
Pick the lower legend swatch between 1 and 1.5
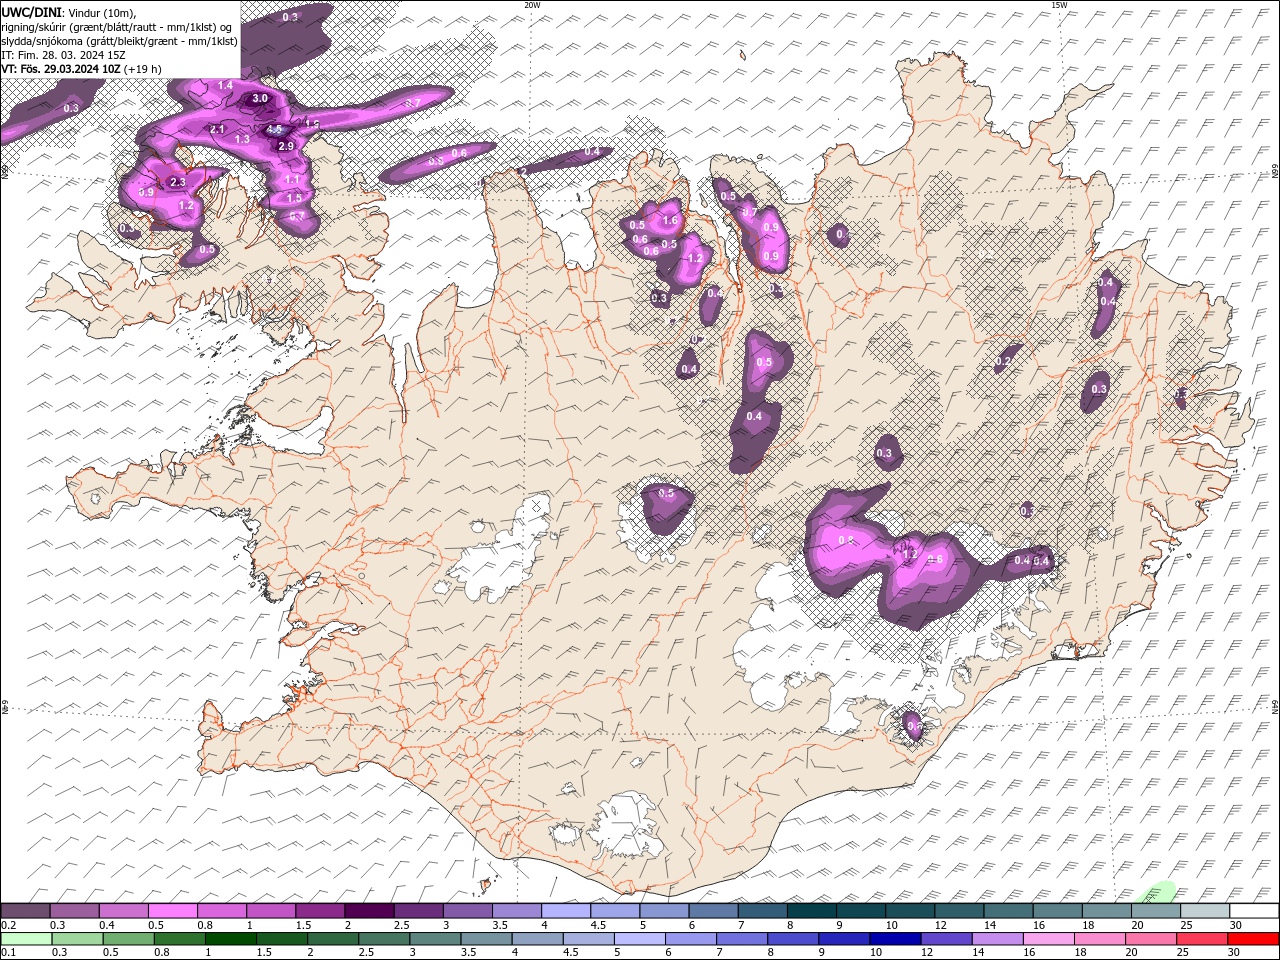(x=231, y=939)
